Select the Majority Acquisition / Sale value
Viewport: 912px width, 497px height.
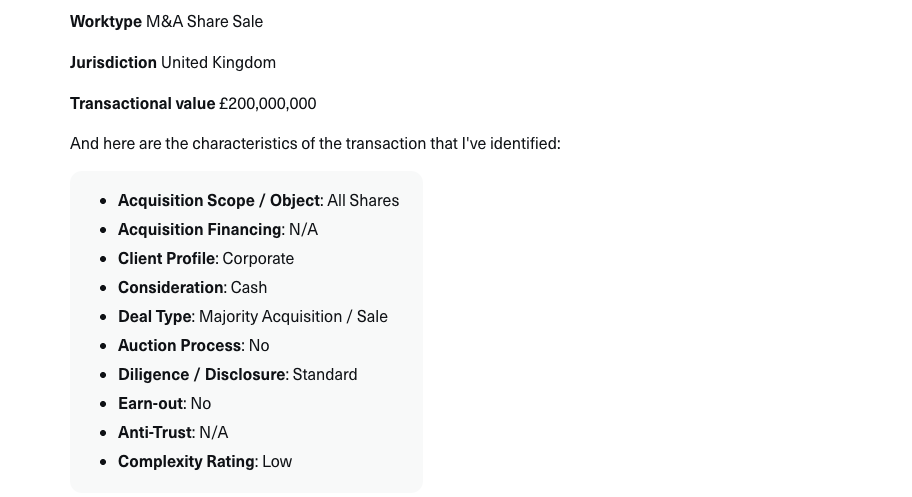(293, 316)
